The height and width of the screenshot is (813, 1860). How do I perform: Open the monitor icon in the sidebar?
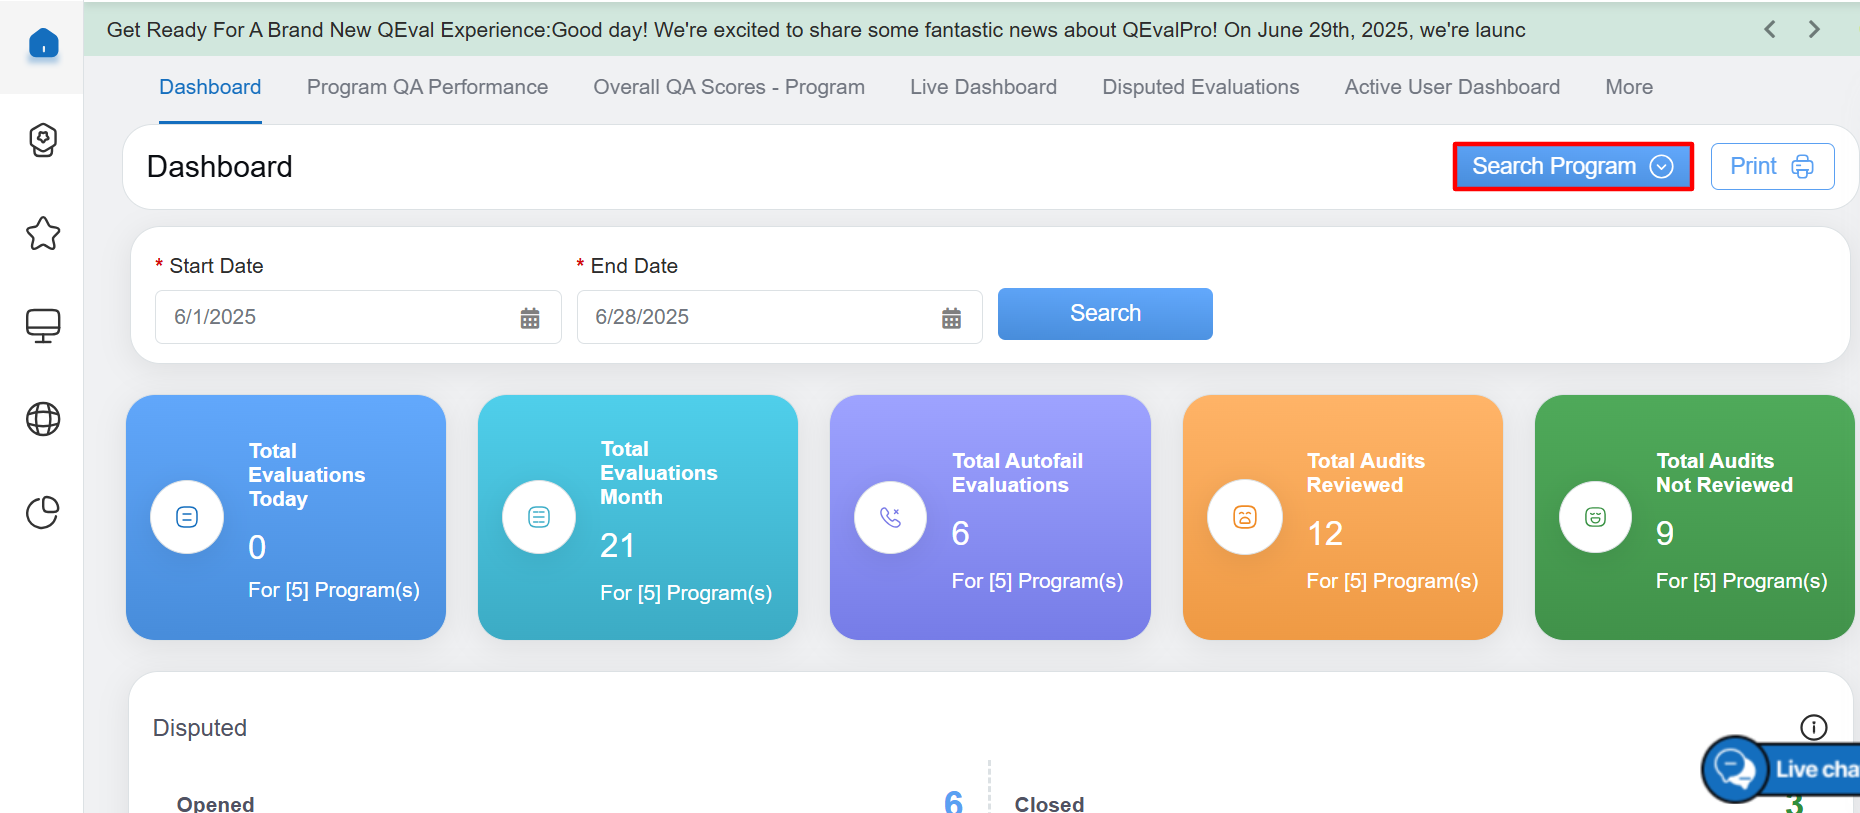coord(43,325)
